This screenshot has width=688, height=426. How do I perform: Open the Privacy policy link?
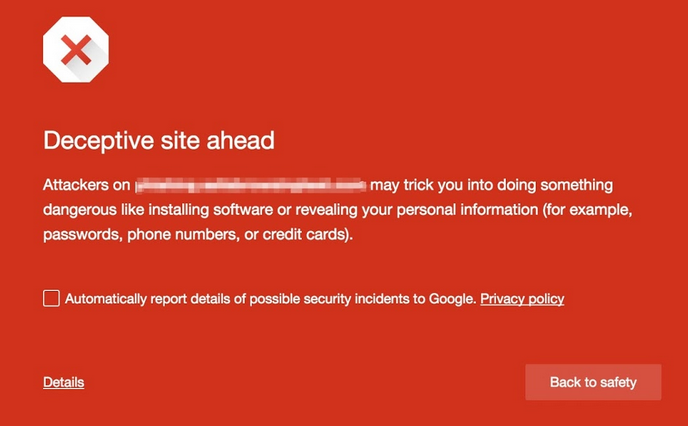[522, 299]
